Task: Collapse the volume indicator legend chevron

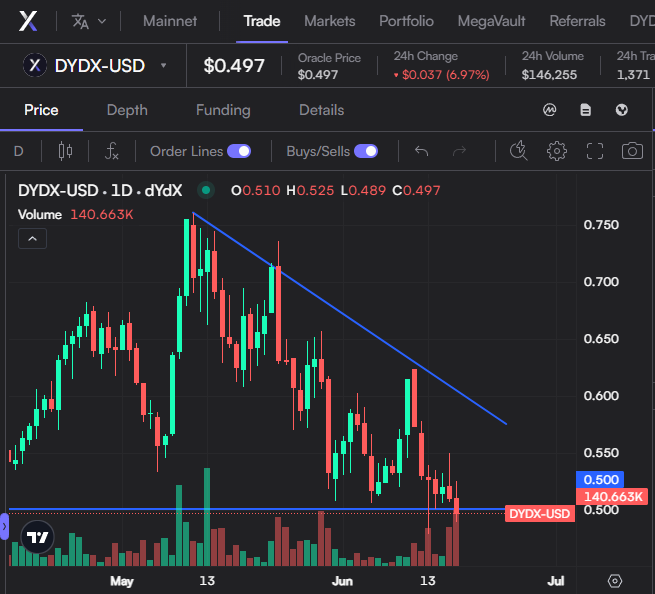Action: click(x=32, y=238)
